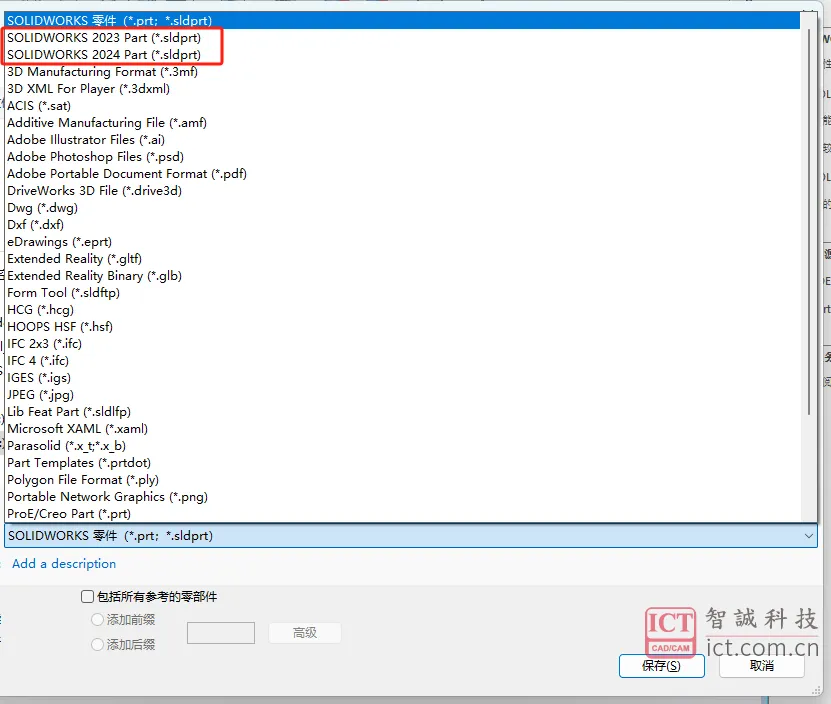Select Additive Manufacturing File (*.amf)
The height and width of the screenshot is (704, 831).
[402, 122]
